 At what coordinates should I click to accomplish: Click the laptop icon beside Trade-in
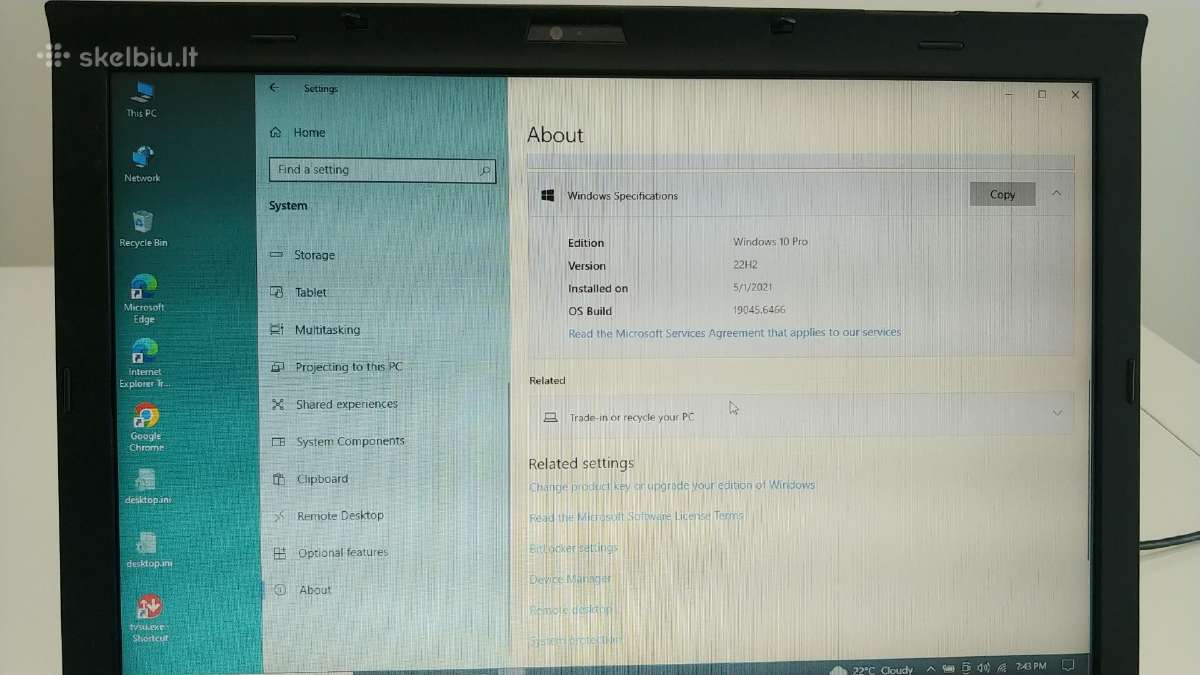550,417
